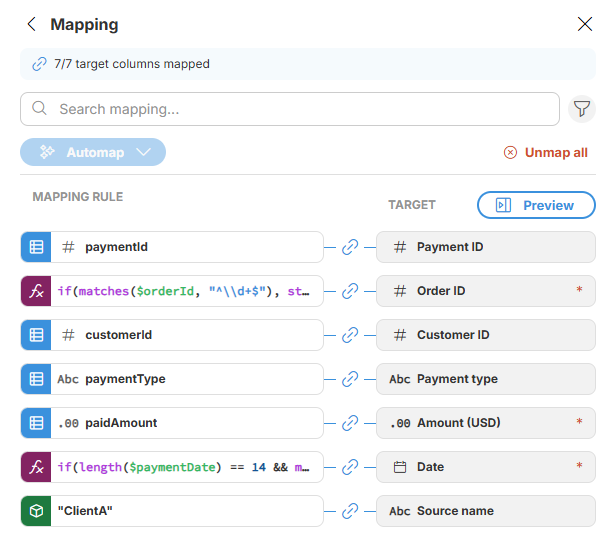This screenshot has height=537, width=612.
Task: Click Unmap all
Action: click(x=546, y=153)
